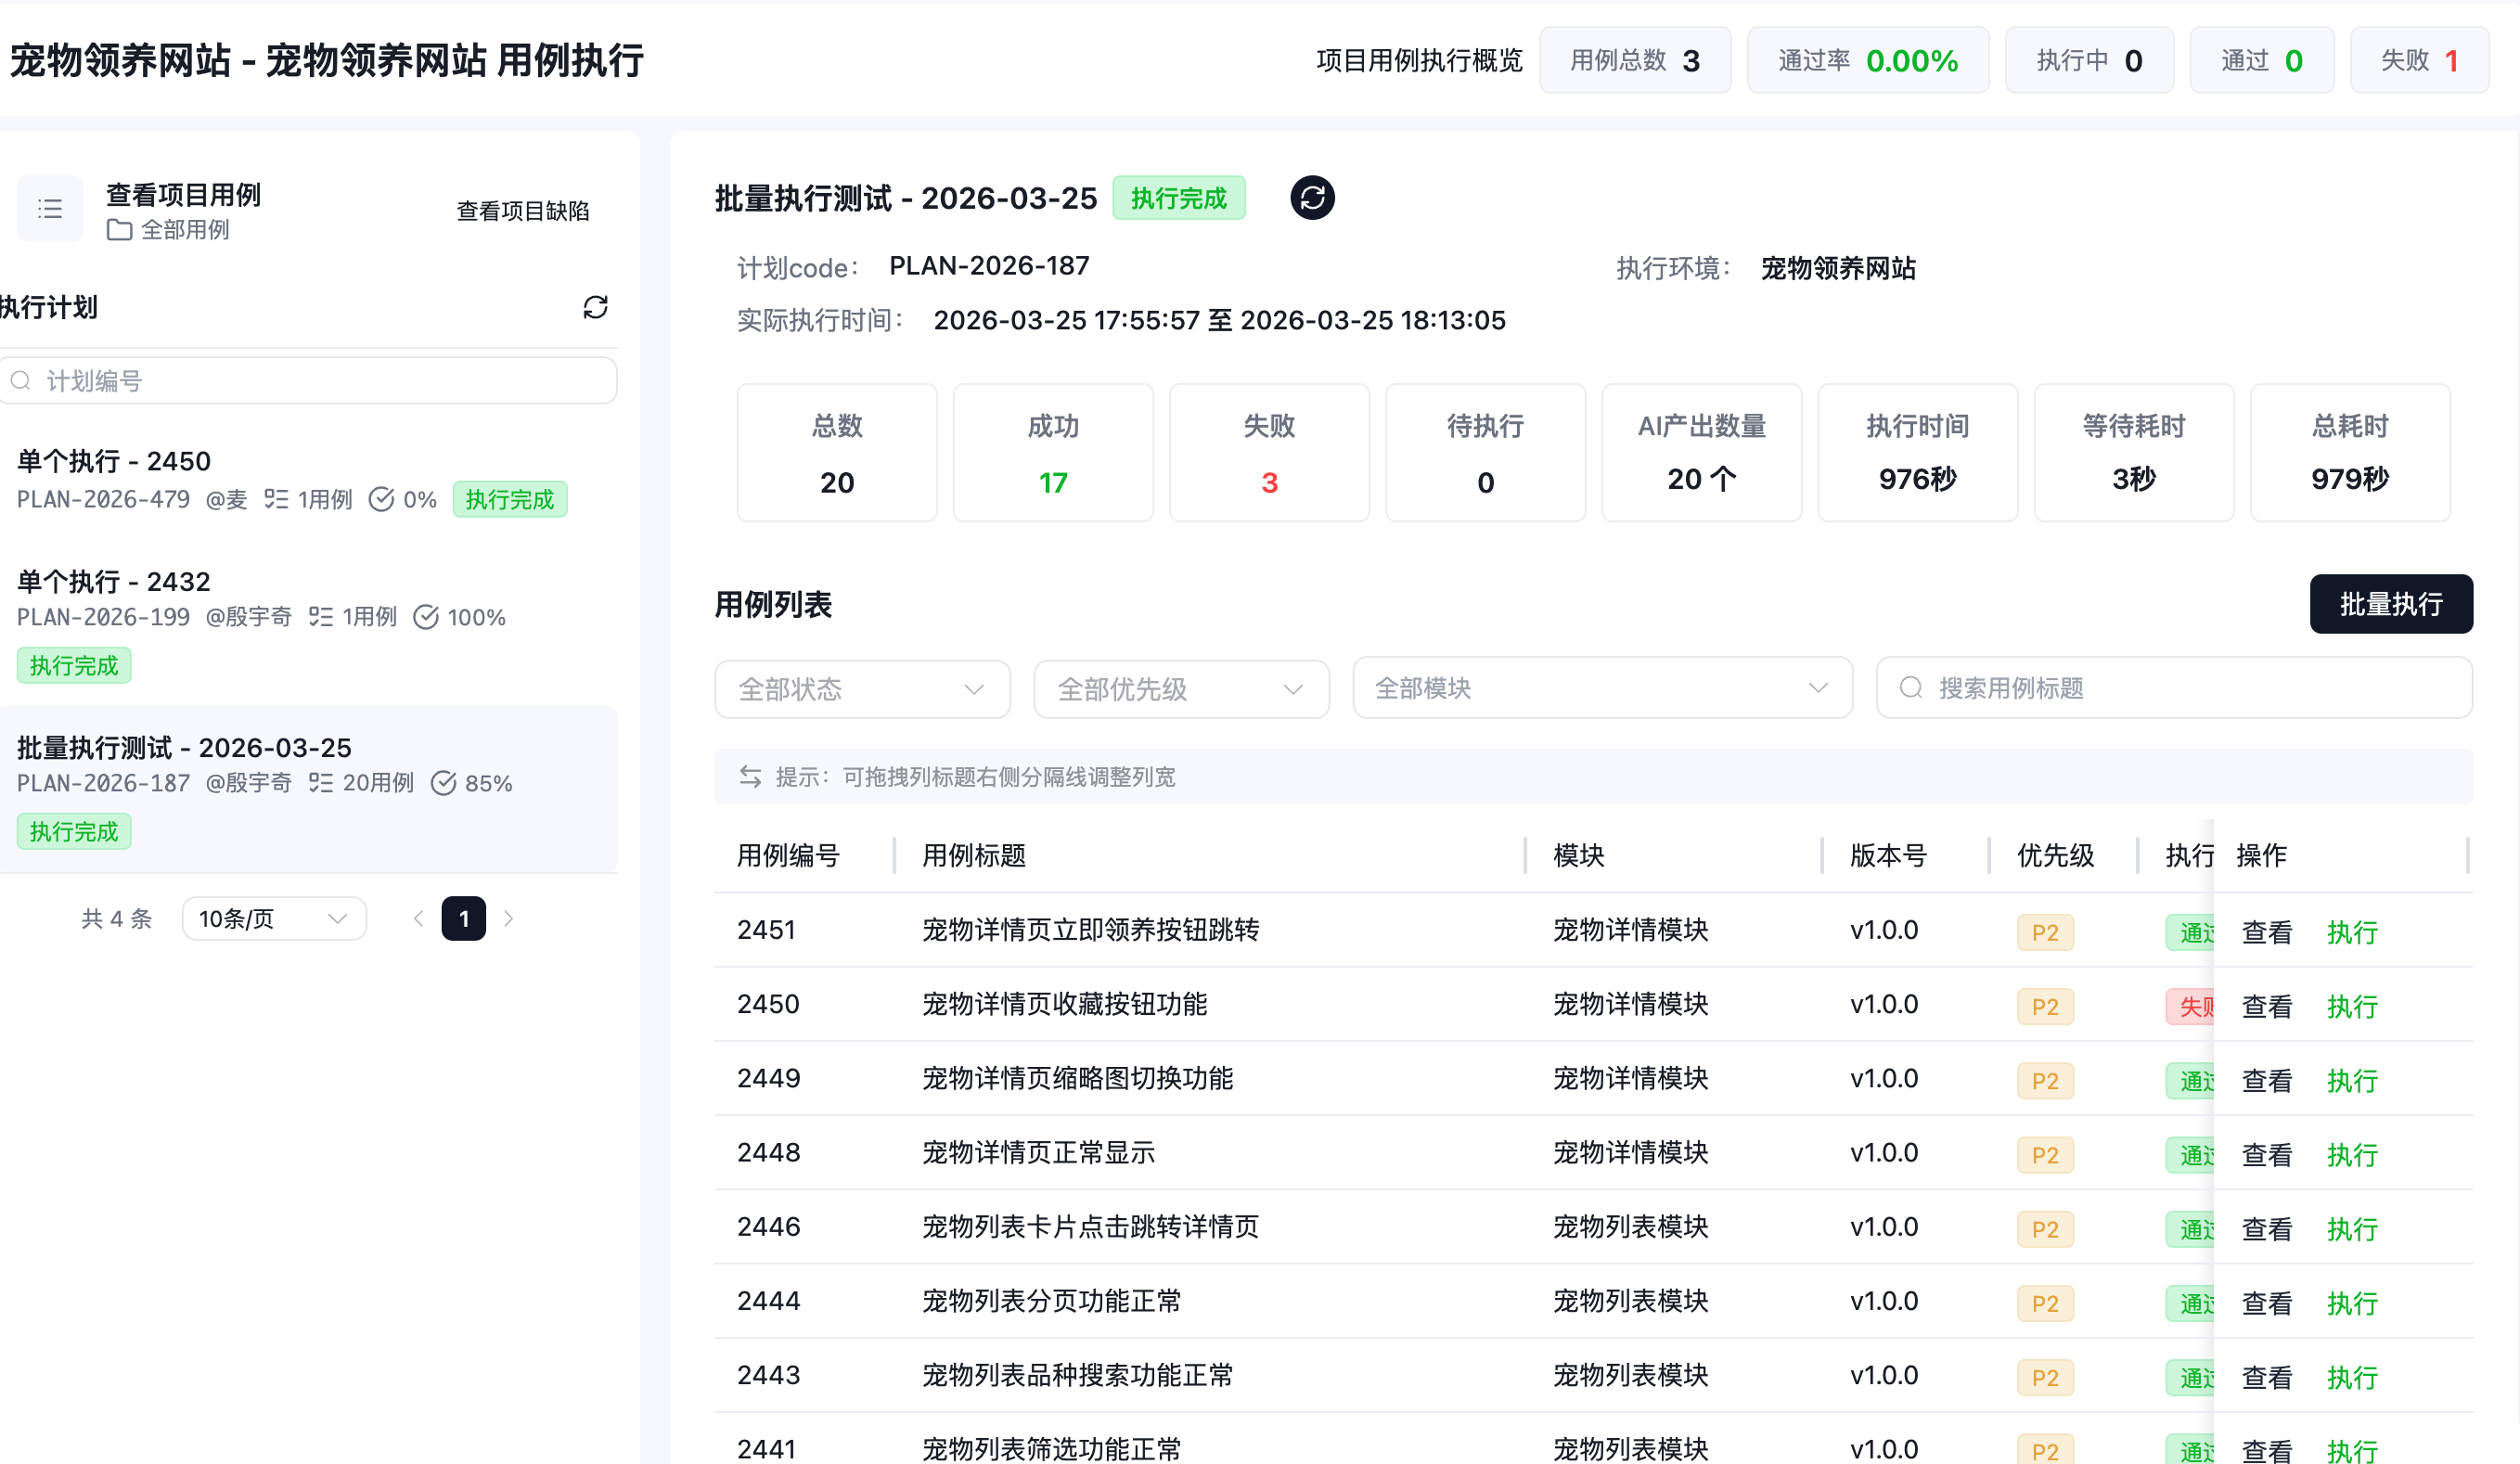The width and height of the screenshot is (2520, 1464).
Task: View case 2449 details
Action: tap(2266, 1080)
